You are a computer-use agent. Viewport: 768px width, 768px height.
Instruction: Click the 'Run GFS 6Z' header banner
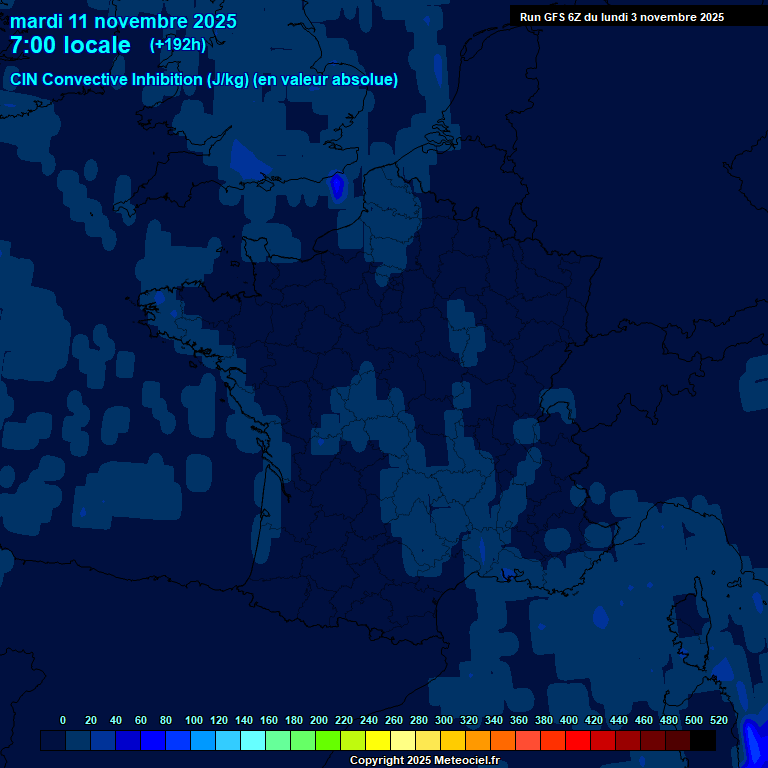click(622, 17)
